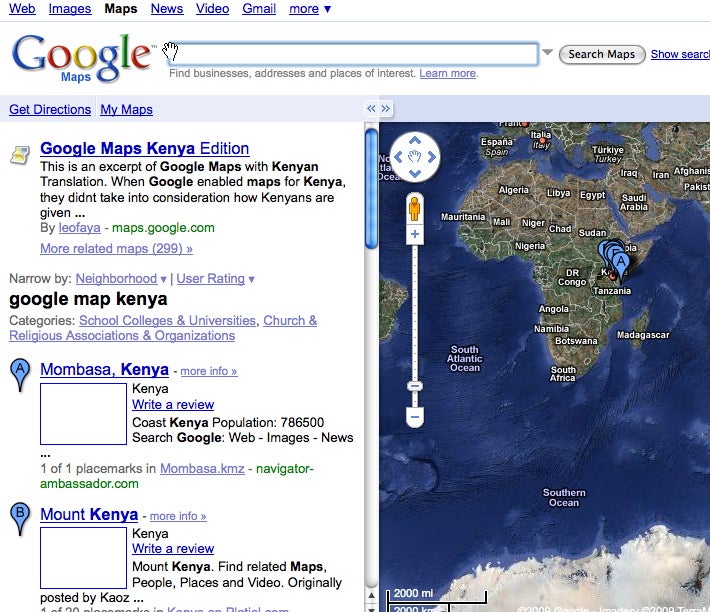Pan the map left with the arrow

click(398, 157)
